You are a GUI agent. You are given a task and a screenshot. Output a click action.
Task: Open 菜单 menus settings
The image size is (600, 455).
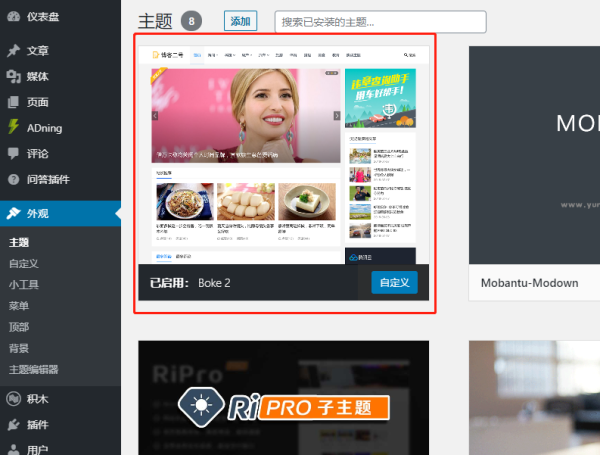[x=19, y=305]
